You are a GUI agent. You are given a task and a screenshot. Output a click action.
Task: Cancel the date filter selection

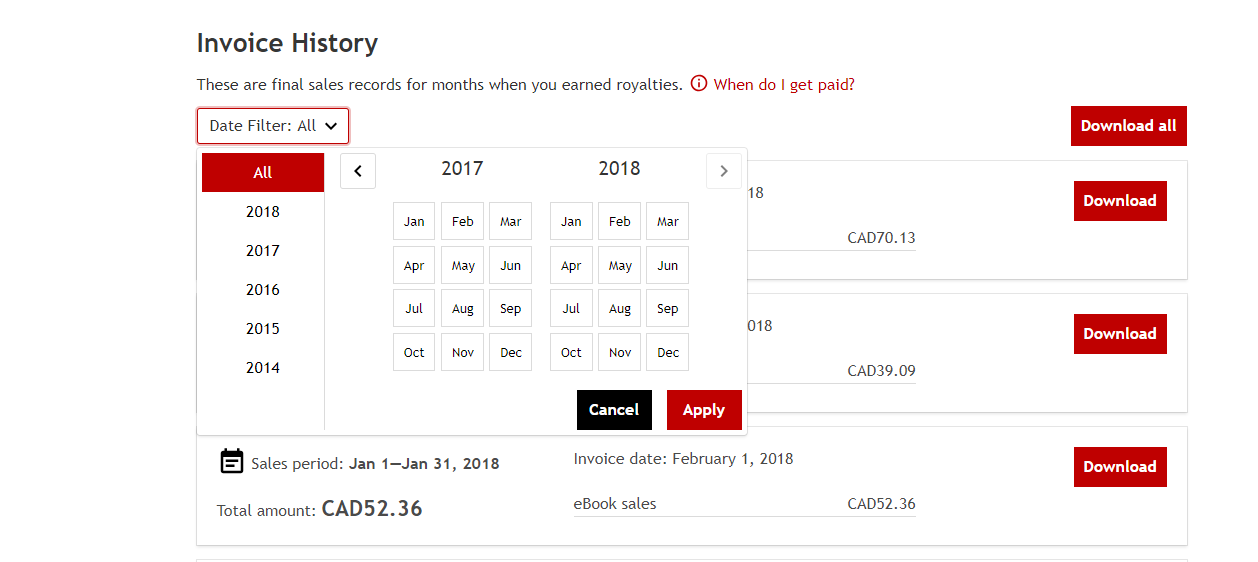tap(614, 410)
